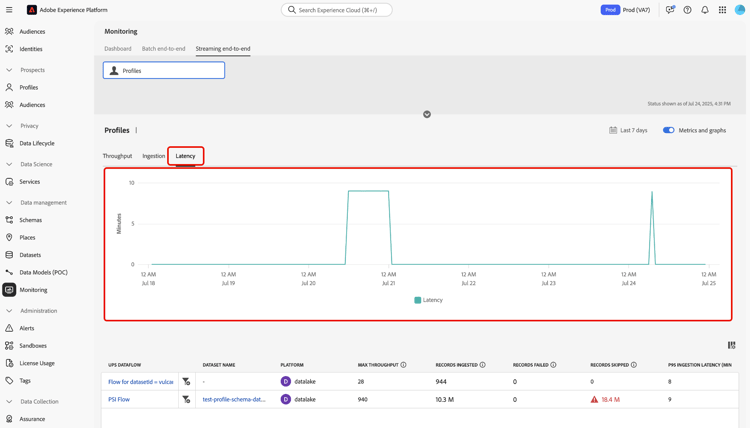
Task: Open the column settings icon above table
Action: (x=731, y=345)
